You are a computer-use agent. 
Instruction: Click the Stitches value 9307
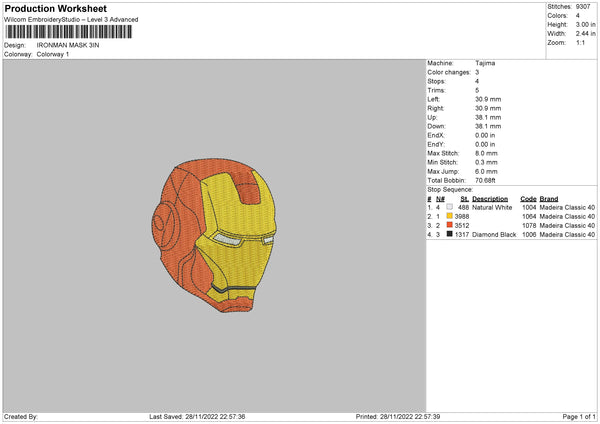583,7
